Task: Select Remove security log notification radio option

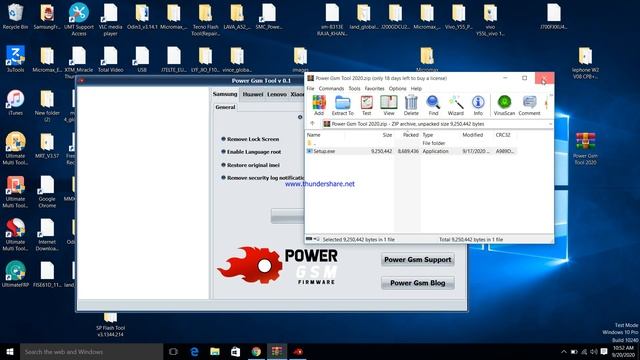Action: (223, 178)
